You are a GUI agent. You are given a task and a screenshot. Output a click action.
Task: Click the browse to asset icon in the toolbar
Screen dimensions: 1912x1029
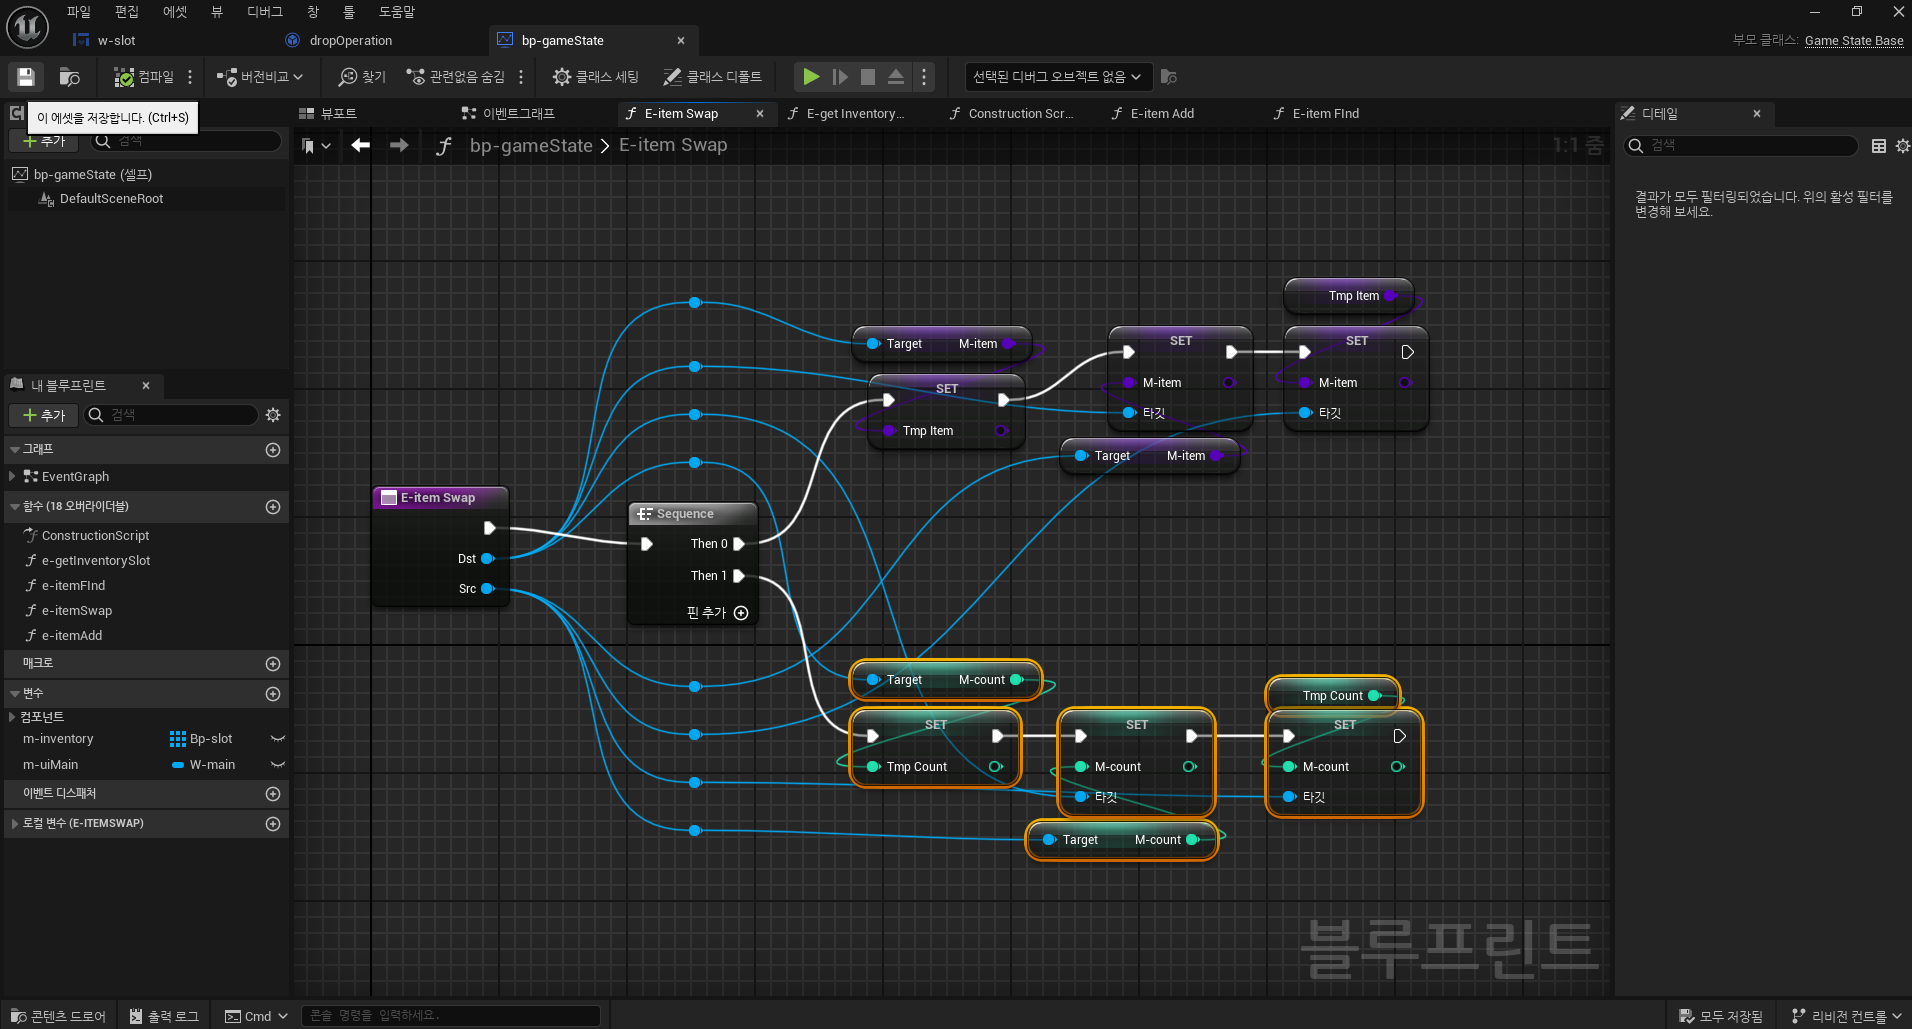69,77
